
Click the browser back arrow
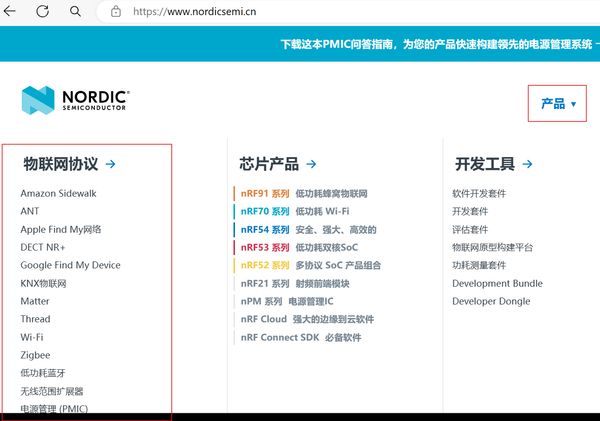[x=10, y=11]
